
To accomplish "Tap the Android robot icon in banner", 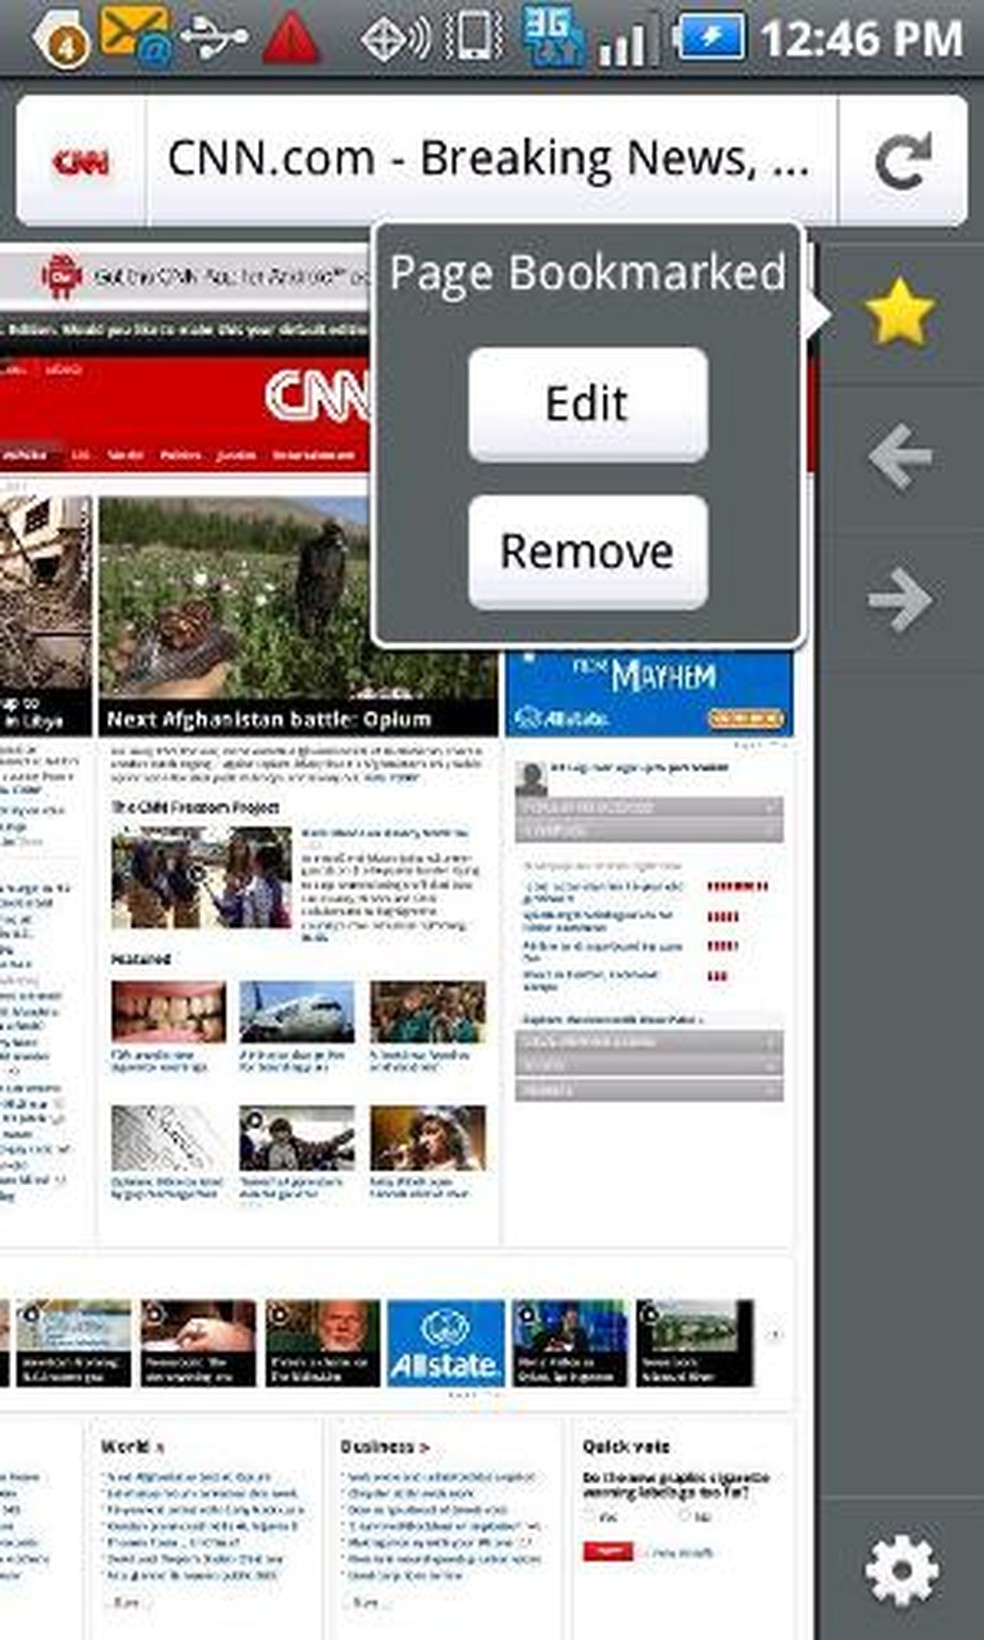I will click(x=62, y=276).
